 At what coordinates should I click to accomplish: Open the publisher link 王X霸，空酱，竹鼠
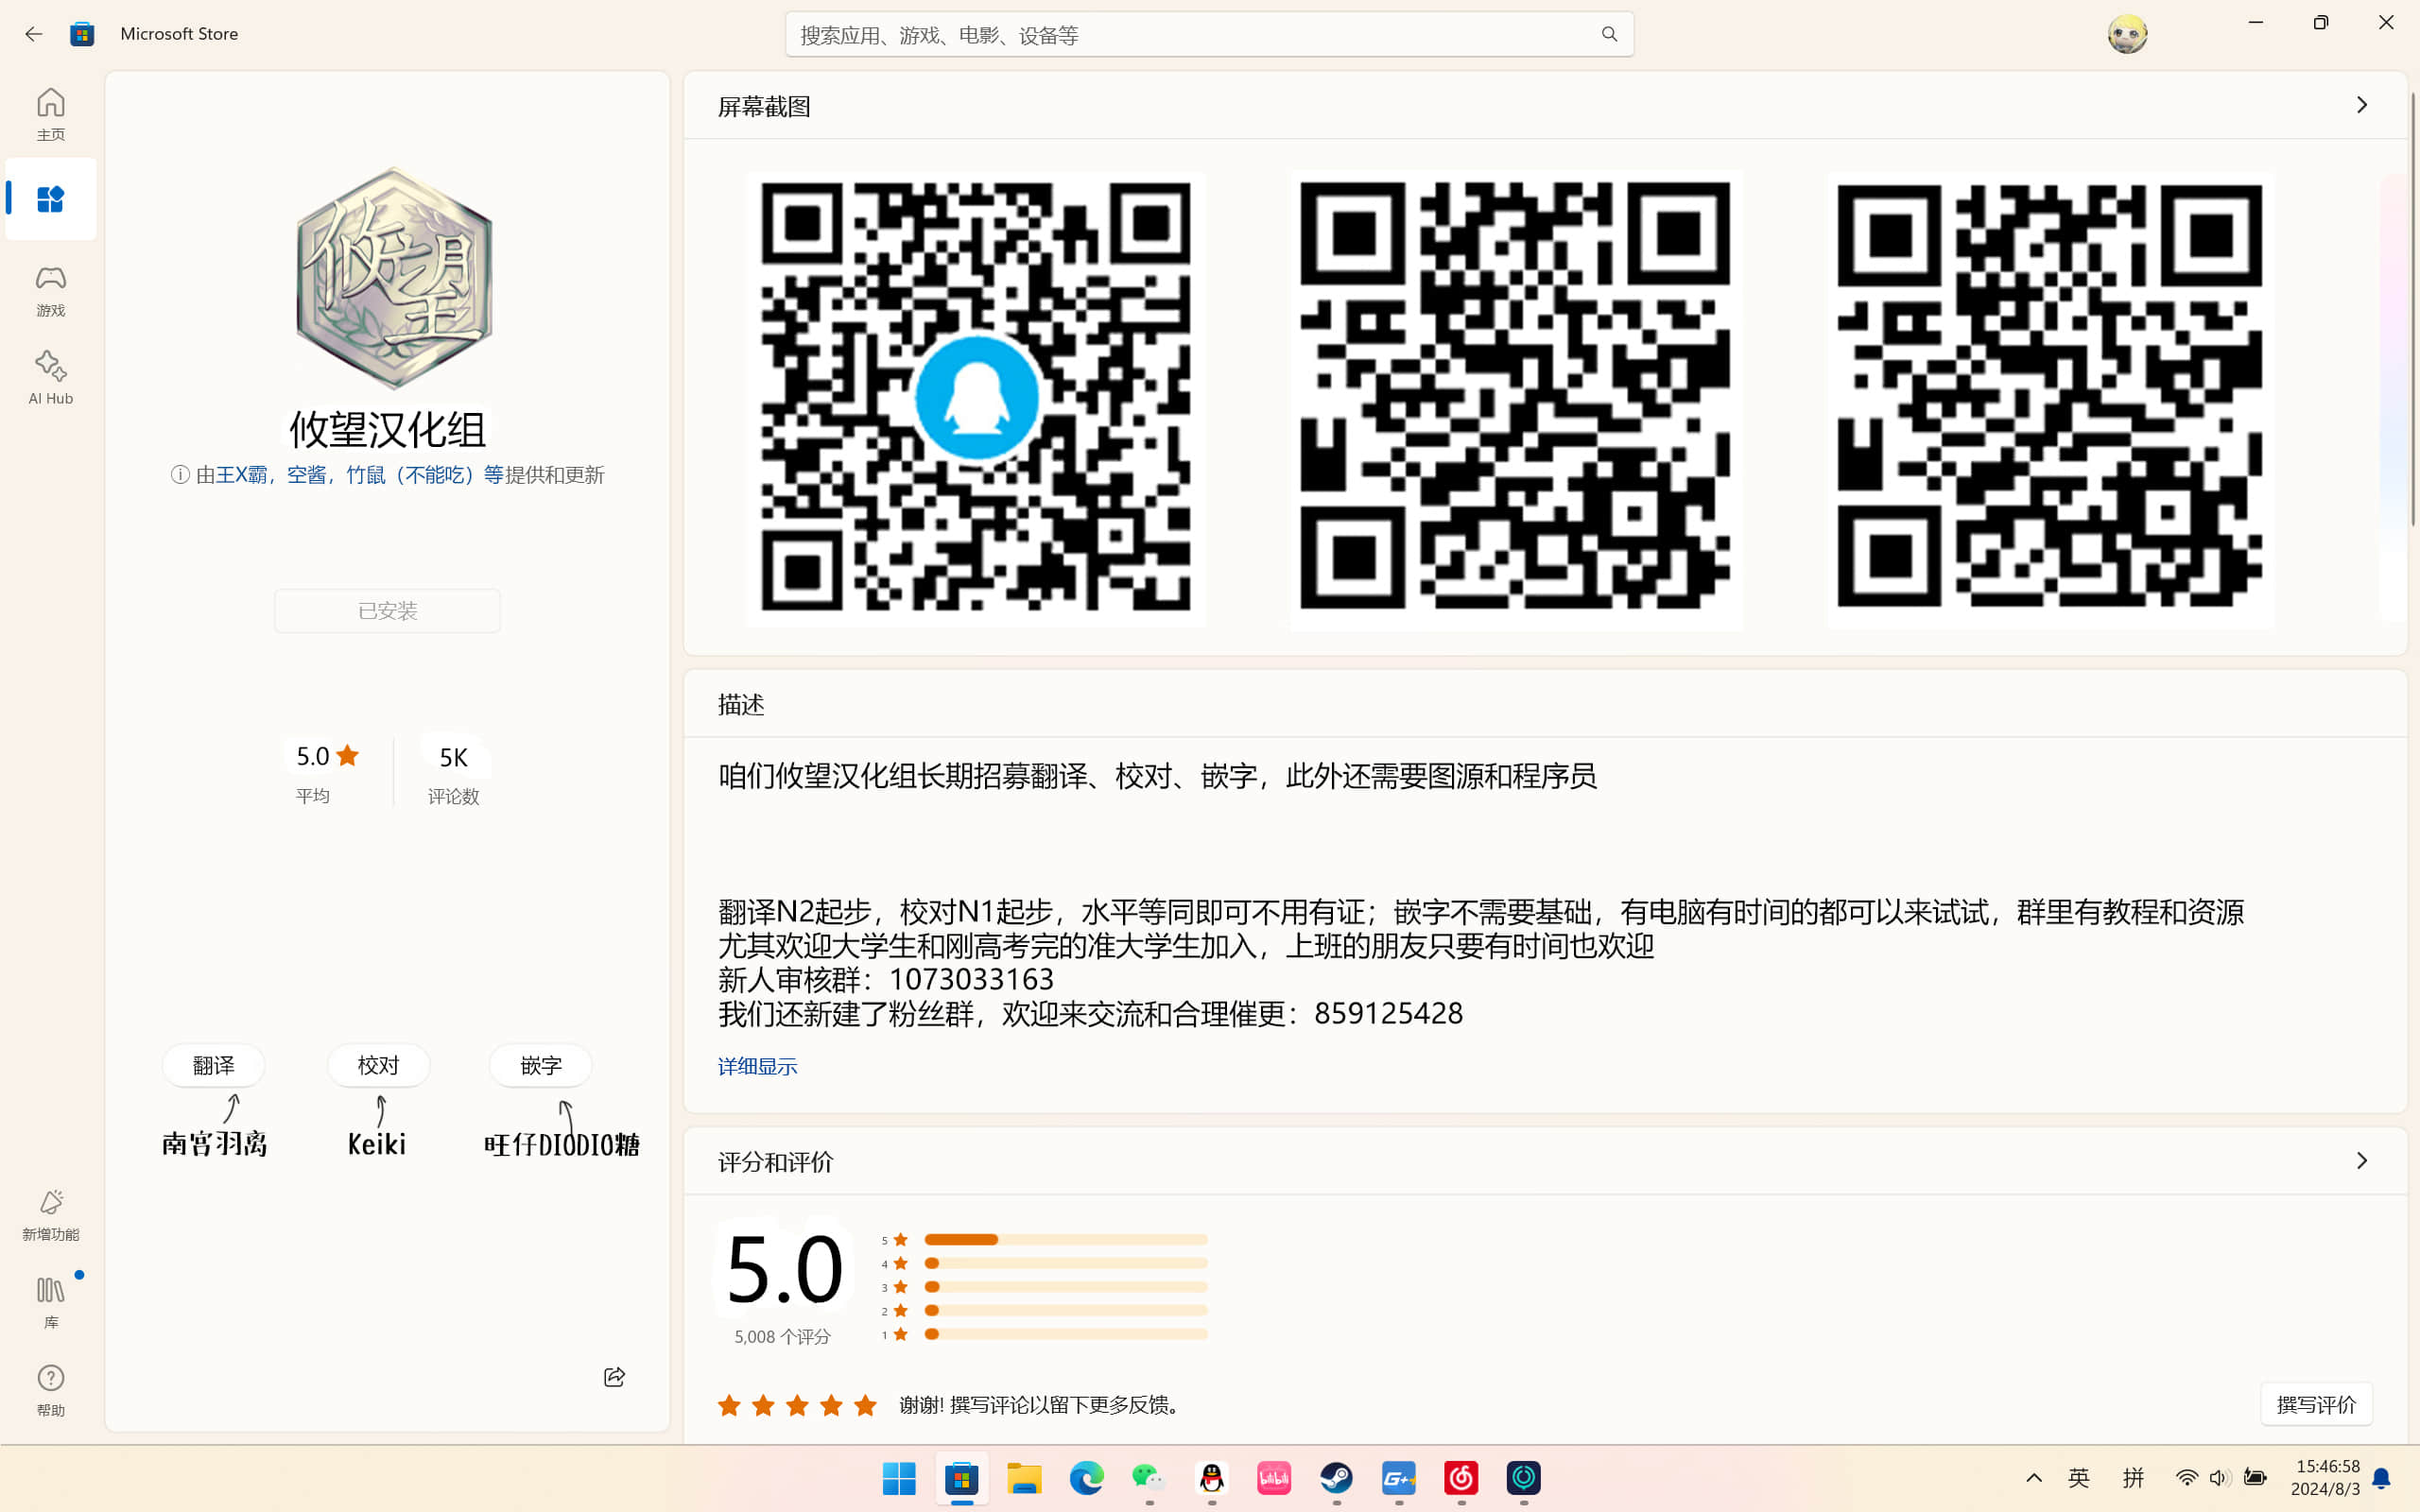click(x=360, y=475)
